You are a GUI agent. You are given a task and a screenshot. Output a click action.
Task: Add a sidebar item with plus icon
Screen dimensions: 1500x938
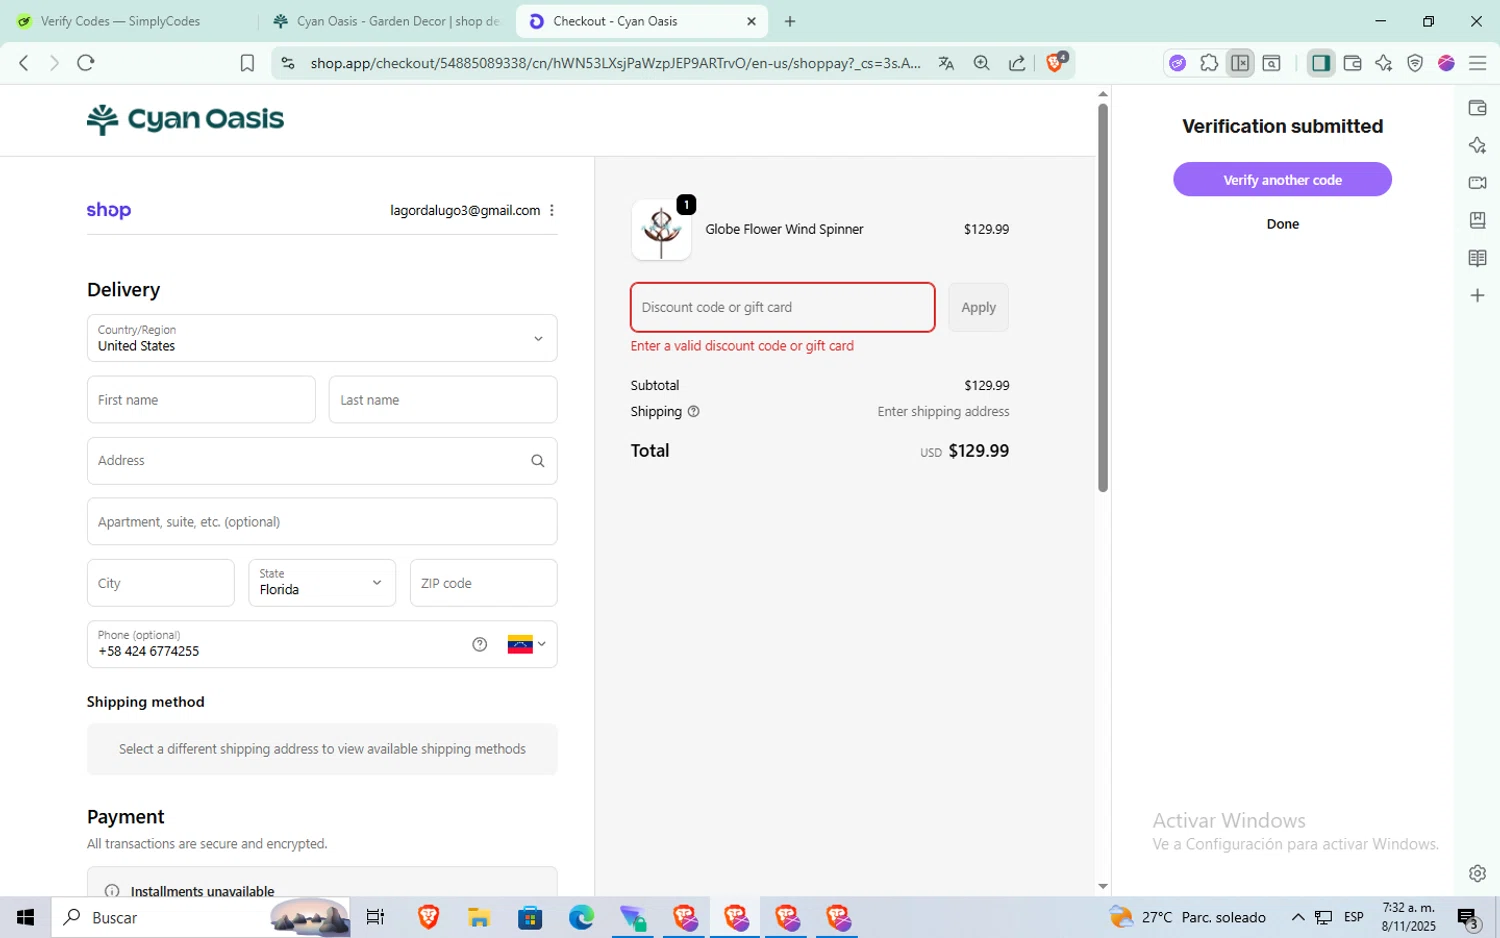pos(1477,296)
